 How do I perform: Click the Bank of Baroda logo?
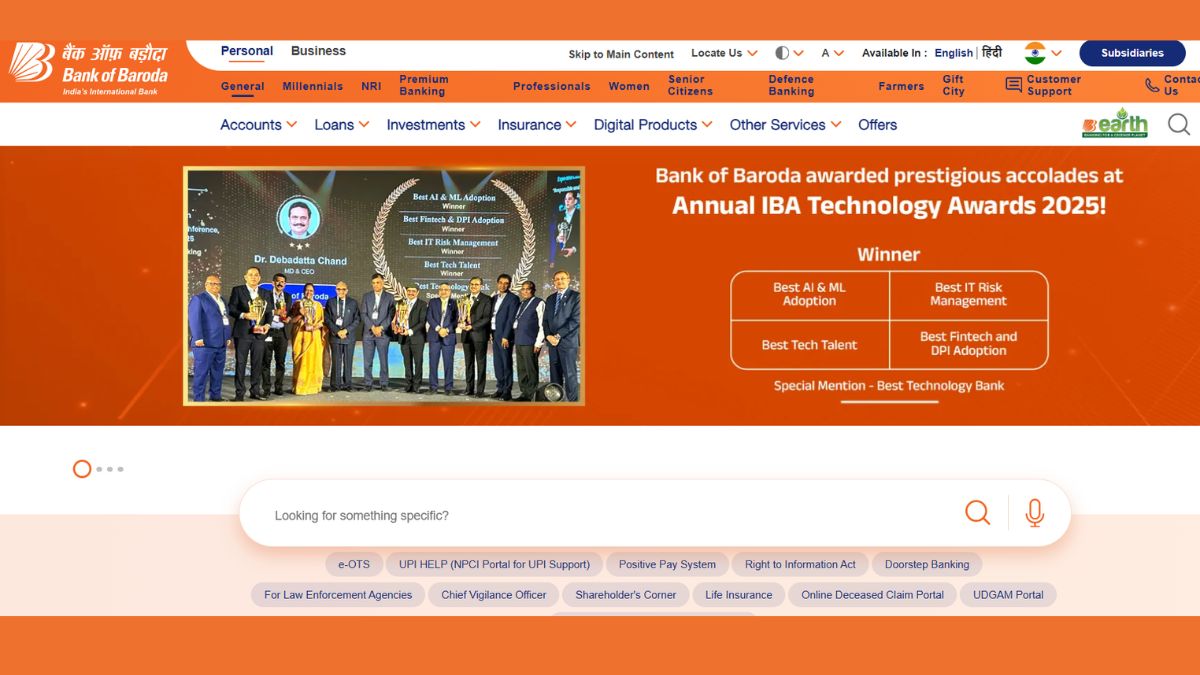pos(88,68)
